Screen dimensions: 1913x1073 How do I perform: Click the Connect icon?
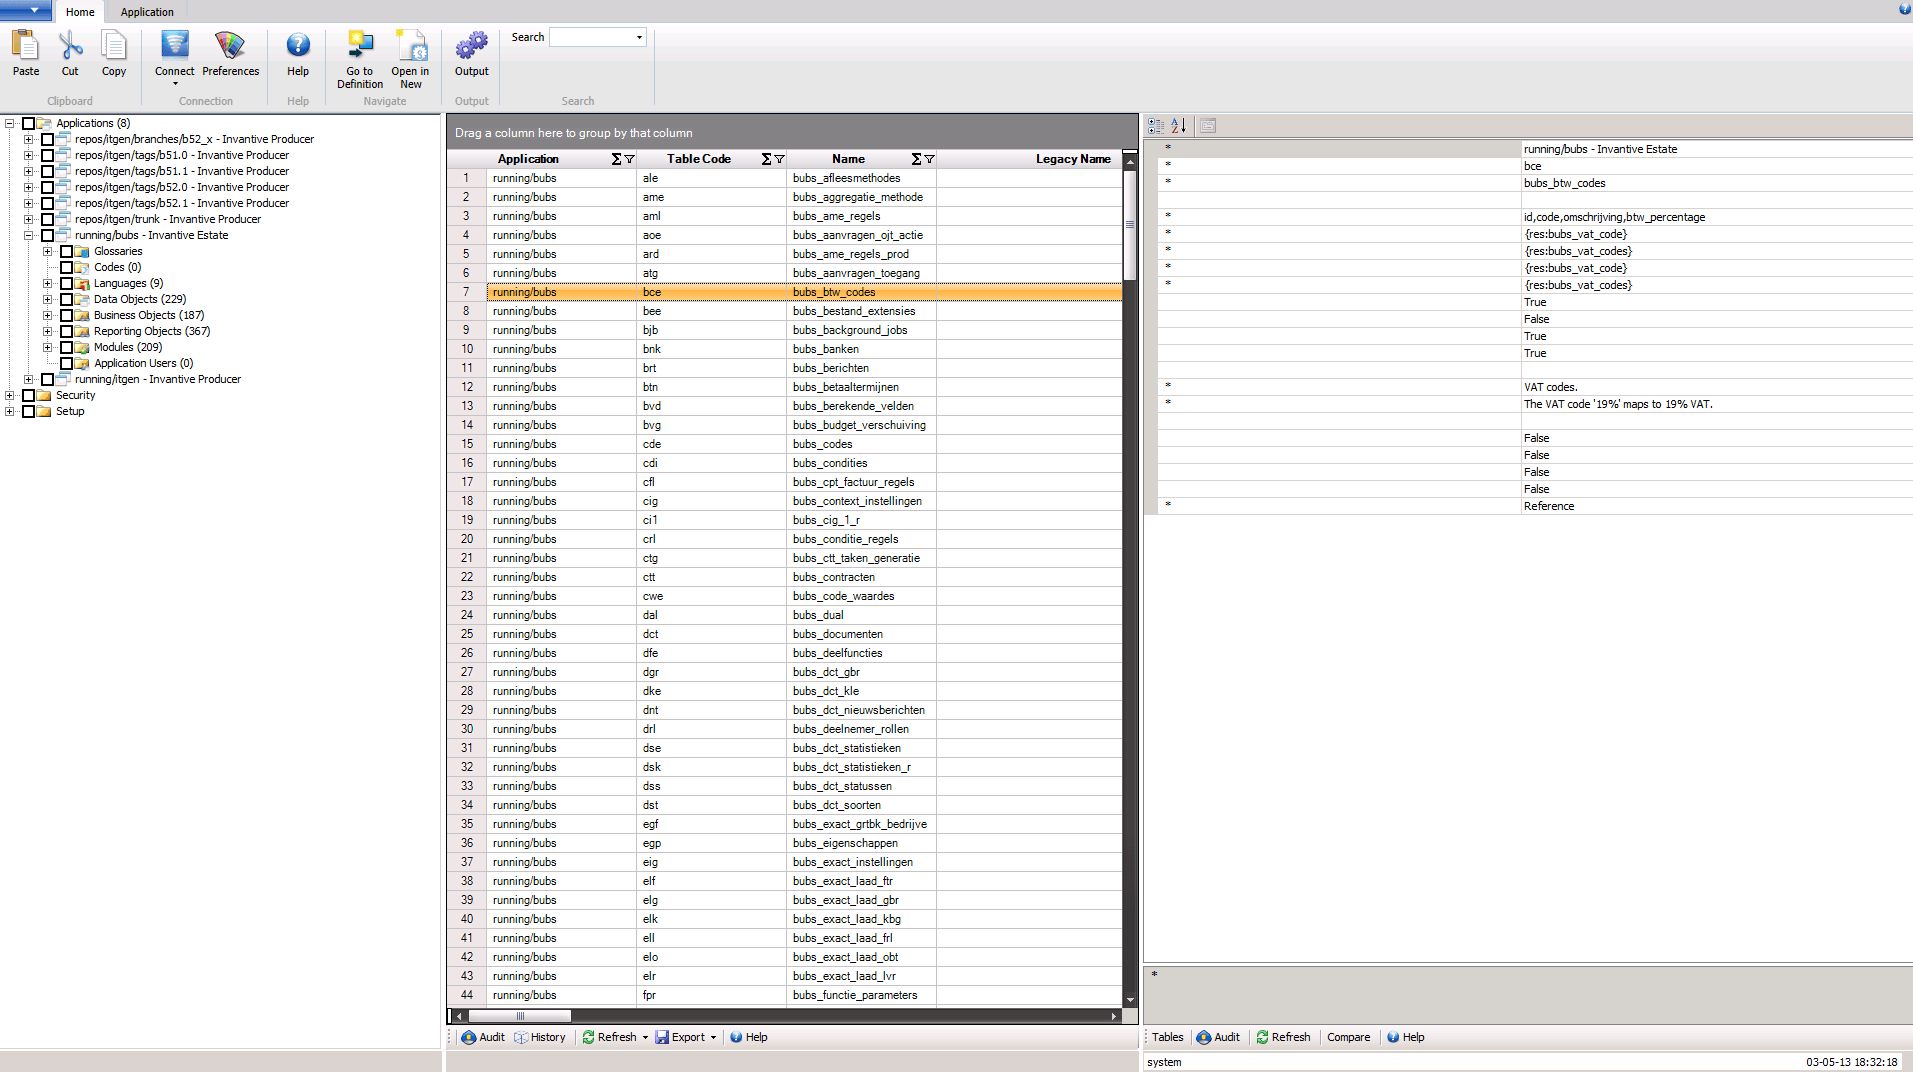tap(174, 47)
